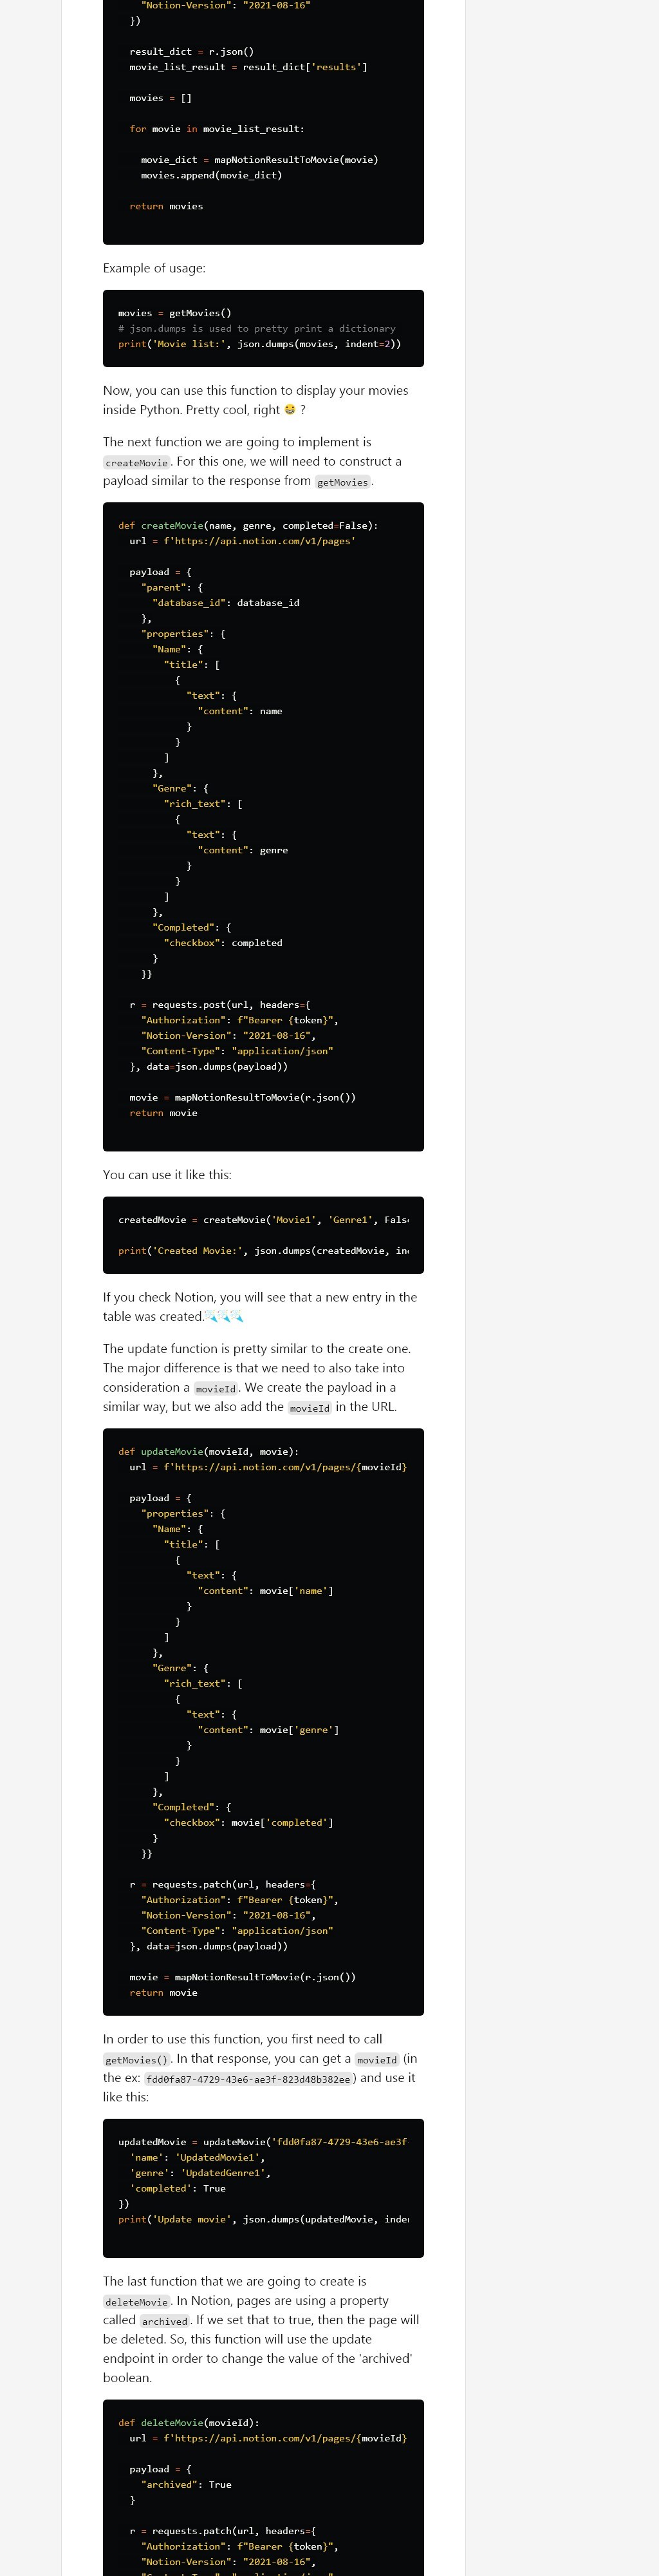Click the inline code "createMovie" in the paragraph

137,463
